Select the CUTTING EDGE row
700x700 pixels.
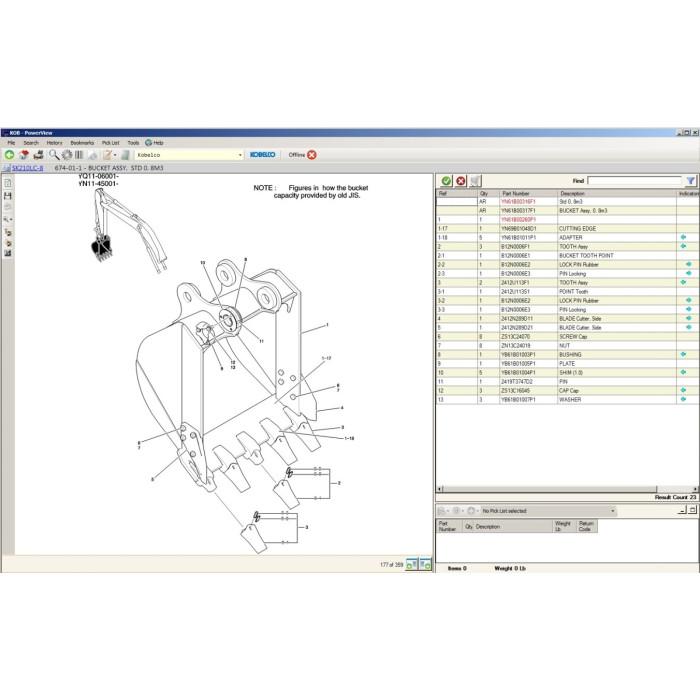(x=567, y=229)
